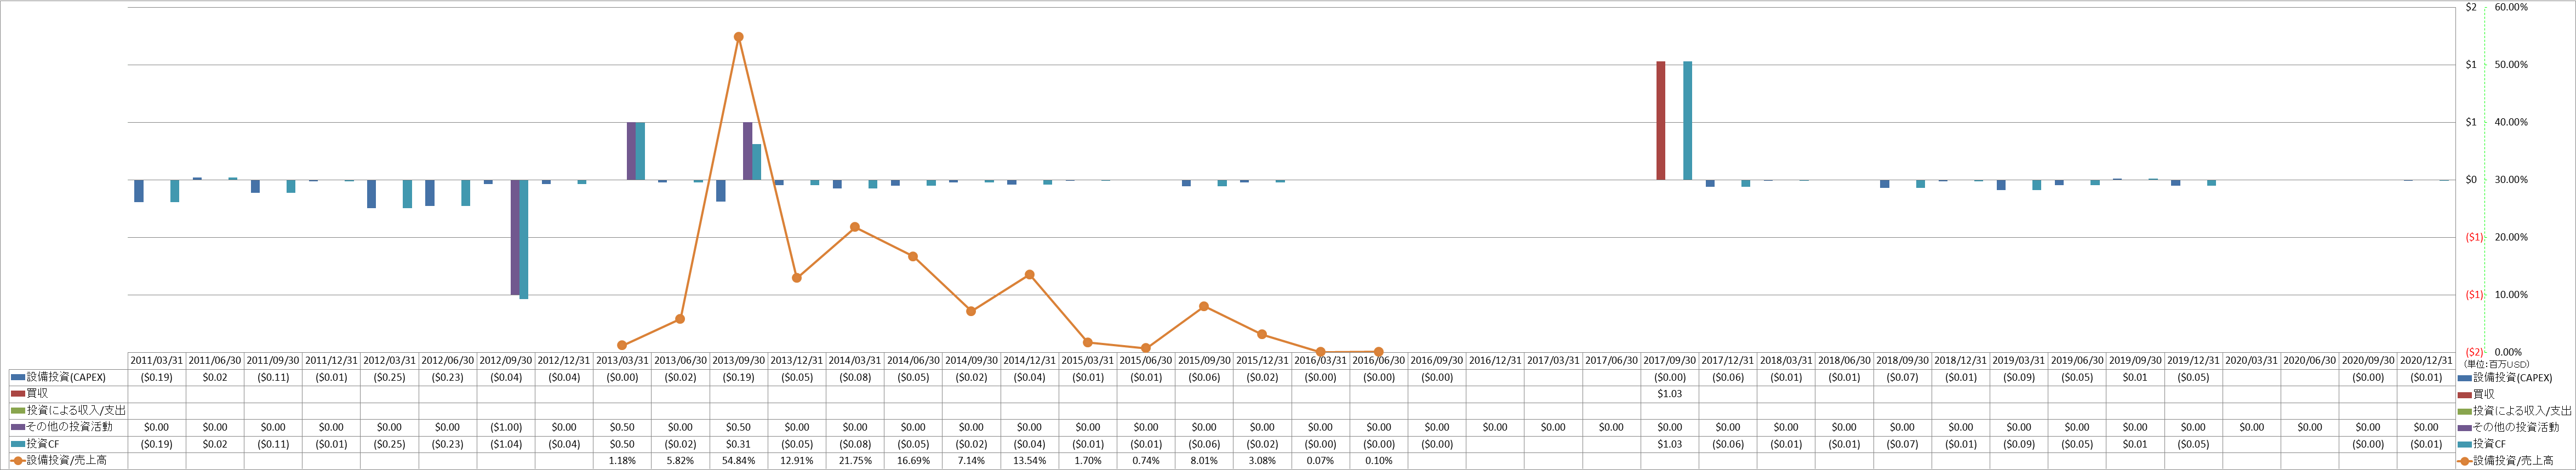Viewport: 2576px width, 470px height.
Task: Select the 3.08% ratio cell
Action: point(1262,461)
